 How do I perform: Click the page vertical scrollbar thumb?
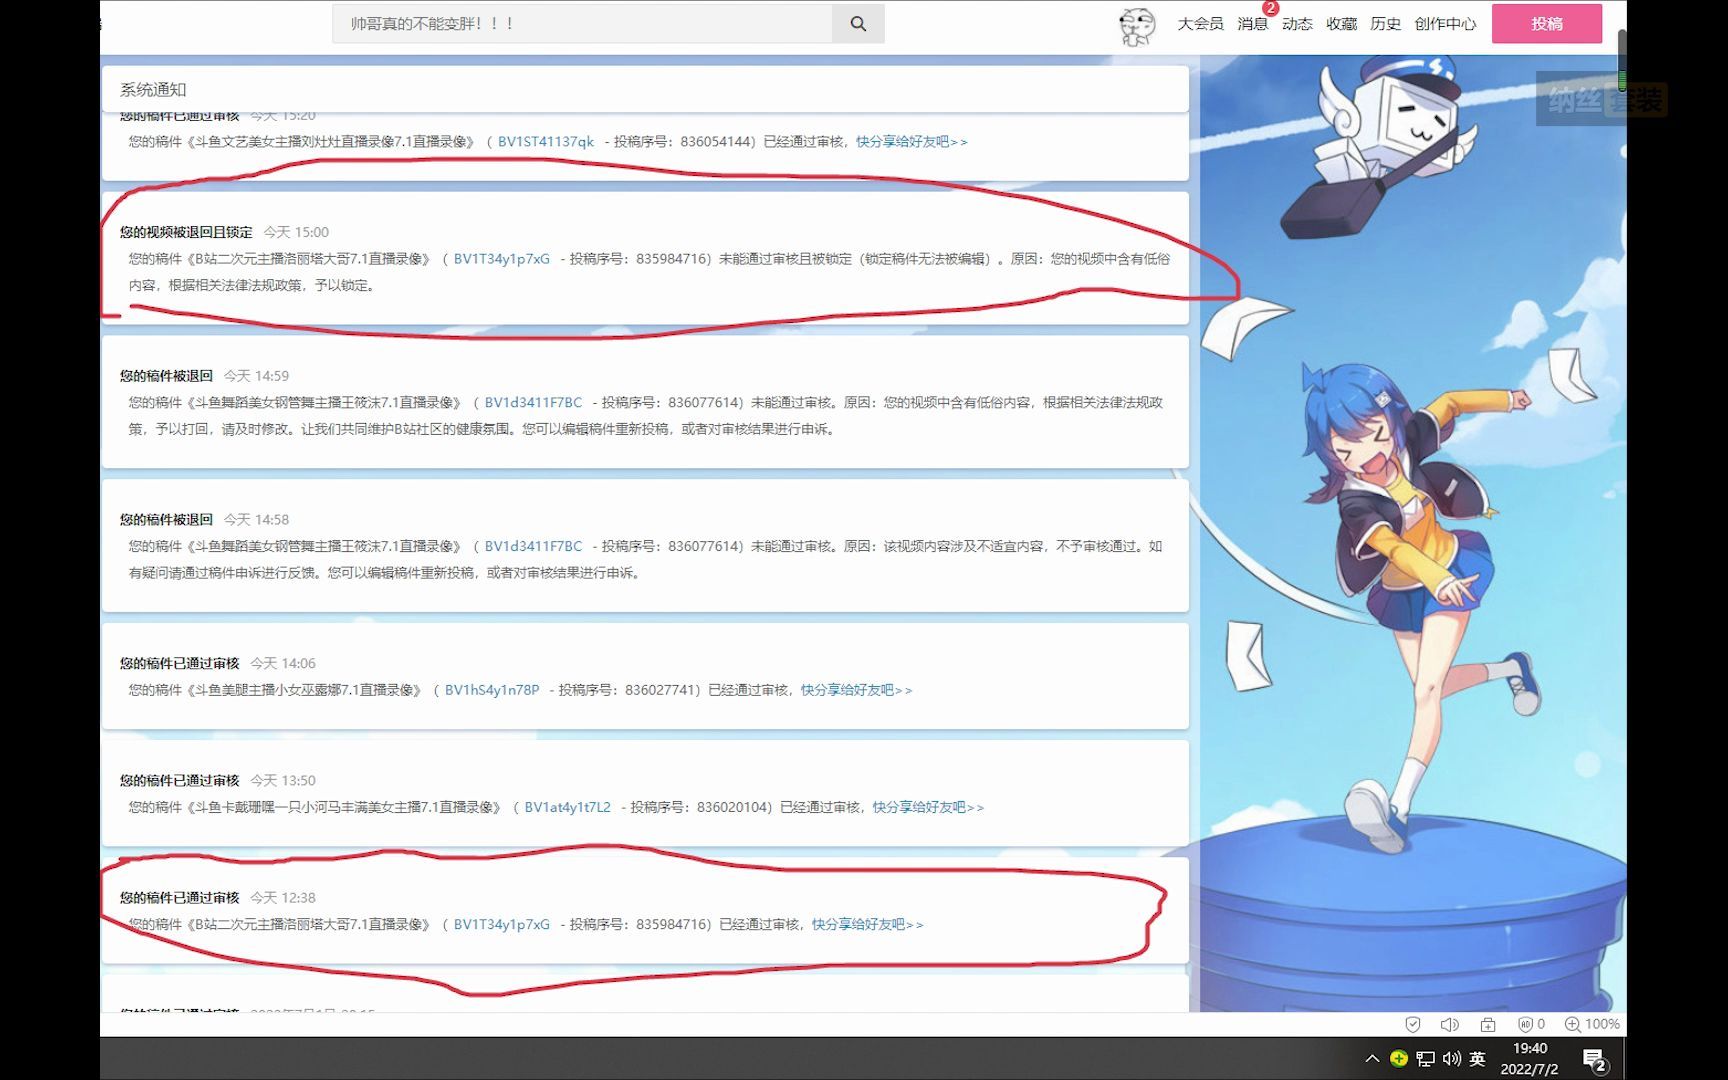click(1621, 60)
